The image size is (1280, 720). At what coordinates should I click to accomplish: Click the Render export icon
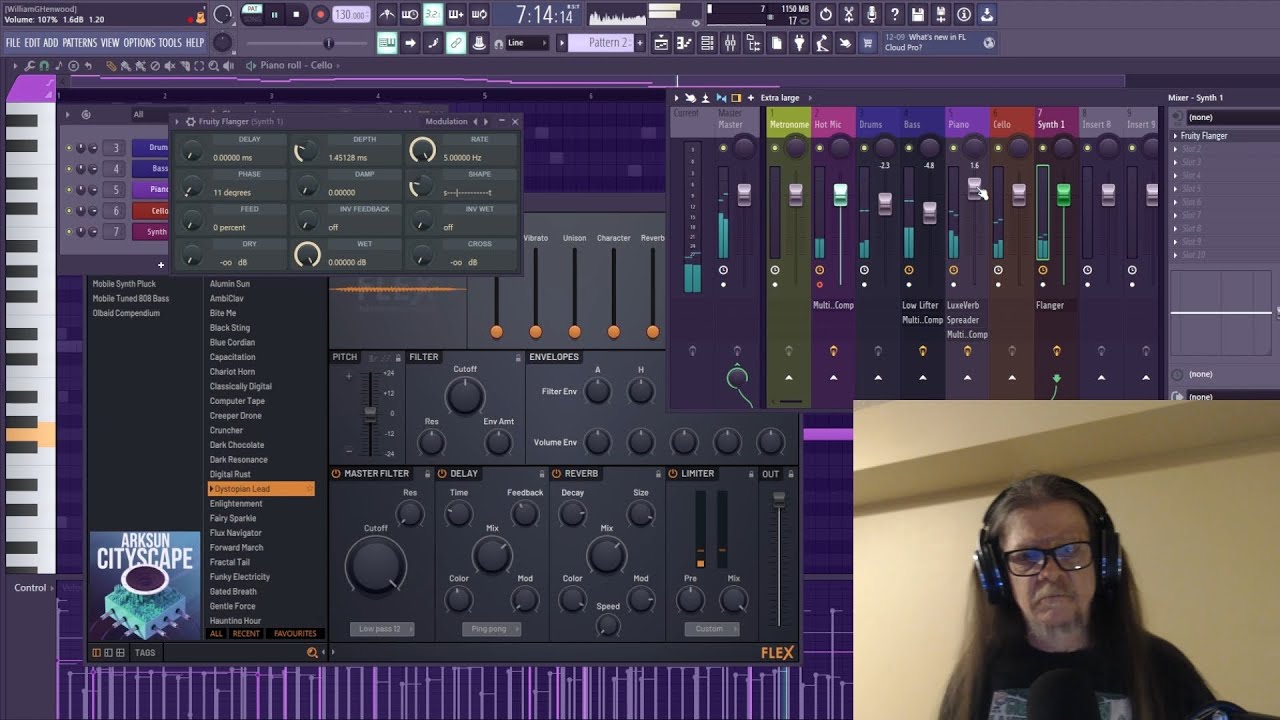pos(941,15)
